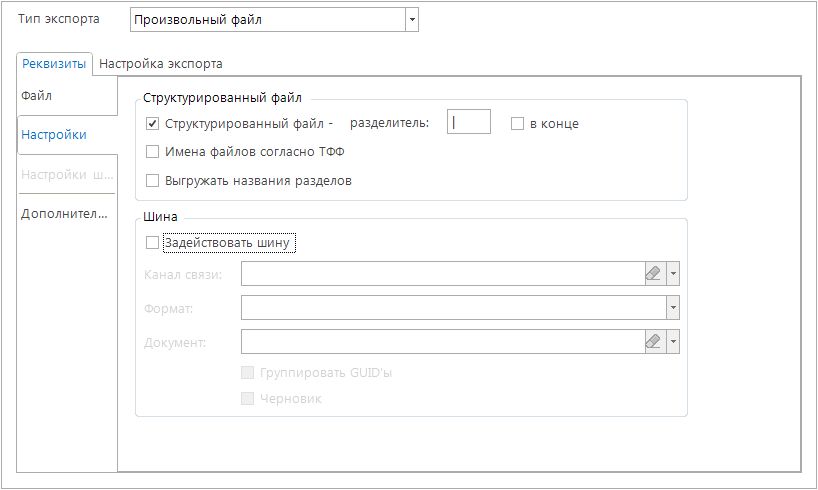Screen dimensions: 818x490
Task: Check Имена файлов согласно ТФФ
Action: pos(153,152)
